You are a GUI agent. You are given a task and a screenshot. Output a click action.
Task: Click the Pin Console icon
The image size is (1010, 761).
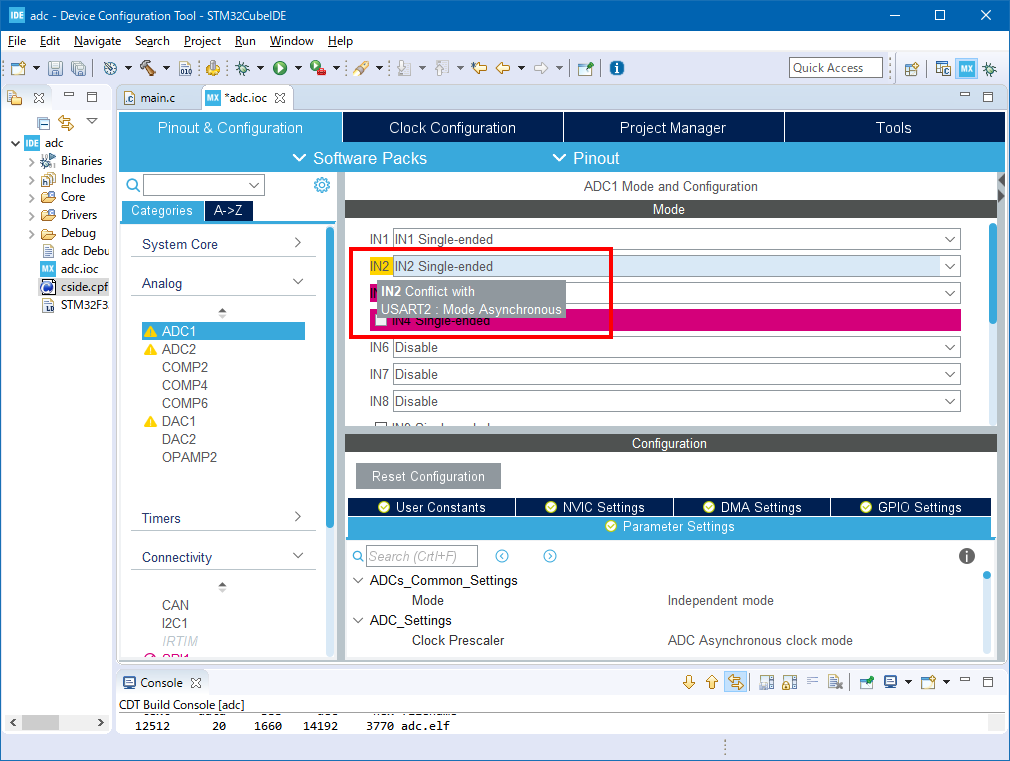point(867,682)
